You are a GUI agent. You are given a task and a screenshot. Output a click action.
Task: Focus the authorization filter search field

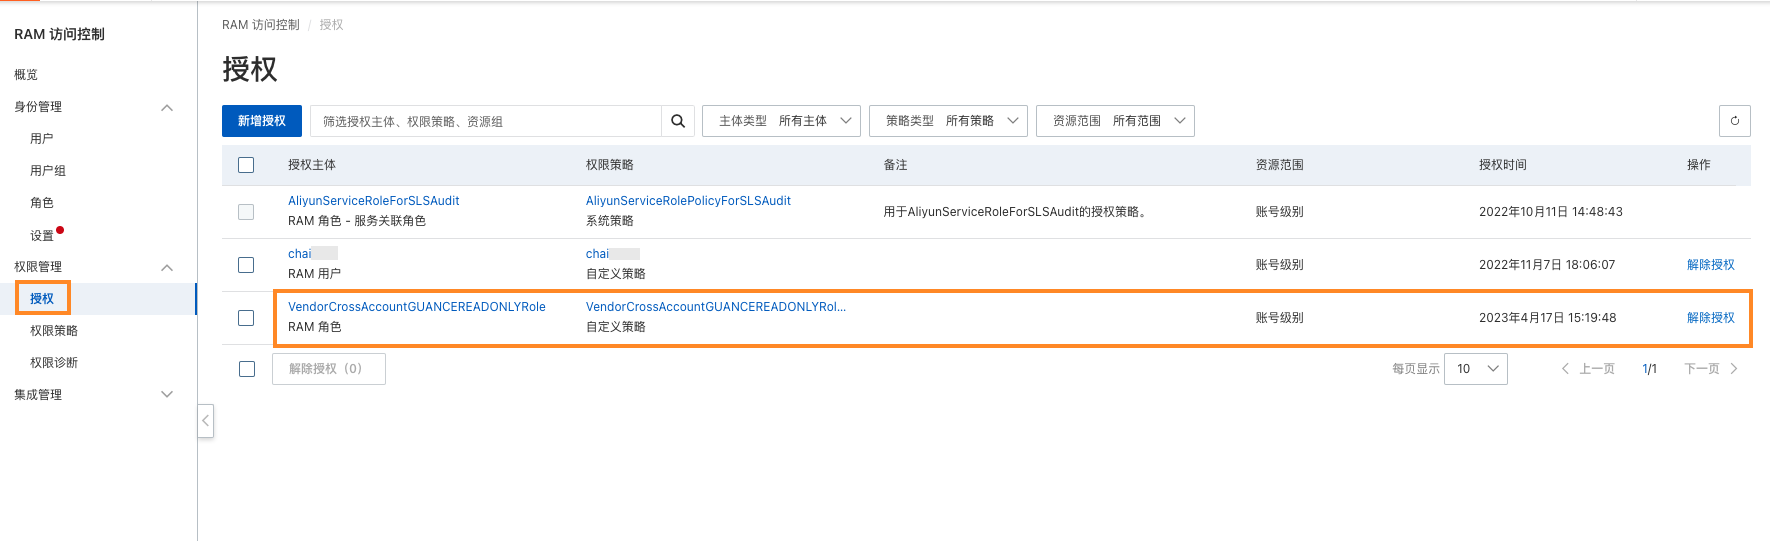coord(485,121)
